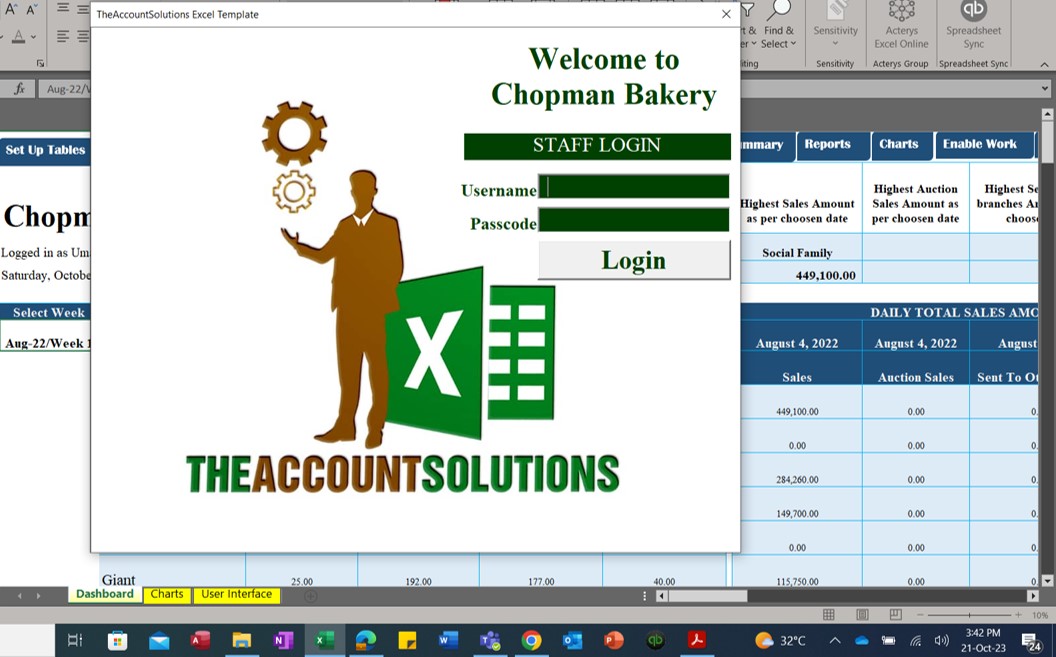The width and height of the screenshot is (1056, 657).
Task: Open Microsoft Teams from taskbar
Action: pos(490,640)
